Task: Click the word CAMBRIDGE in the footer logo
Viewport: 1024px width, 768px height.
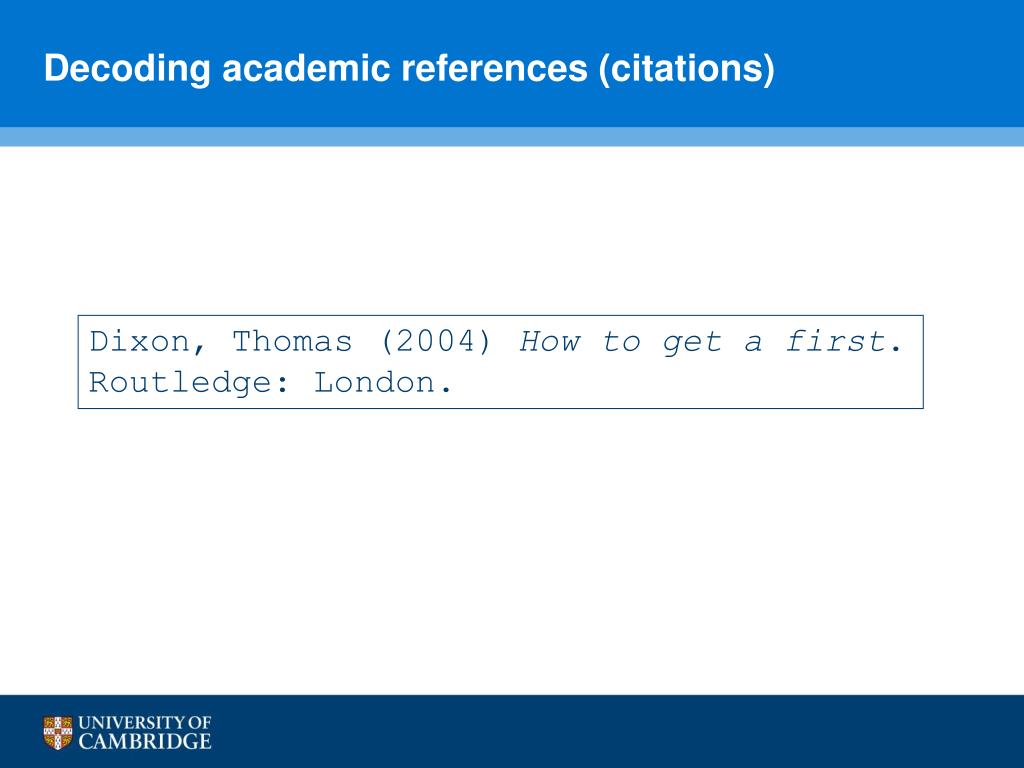Action: point(145,742)
